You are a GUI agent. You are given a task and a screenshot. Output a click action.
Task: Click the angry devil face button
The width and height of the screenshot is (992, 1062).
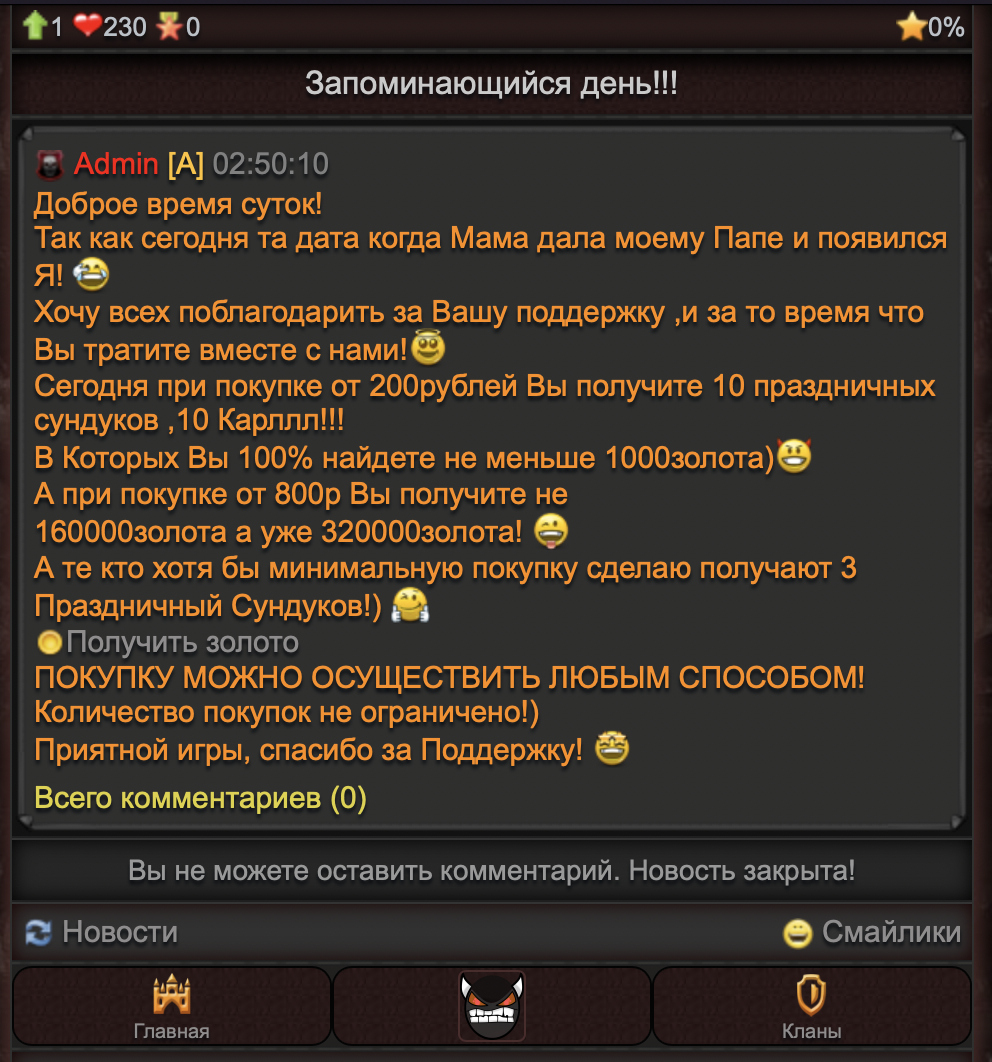click(x=492, y=1006)
